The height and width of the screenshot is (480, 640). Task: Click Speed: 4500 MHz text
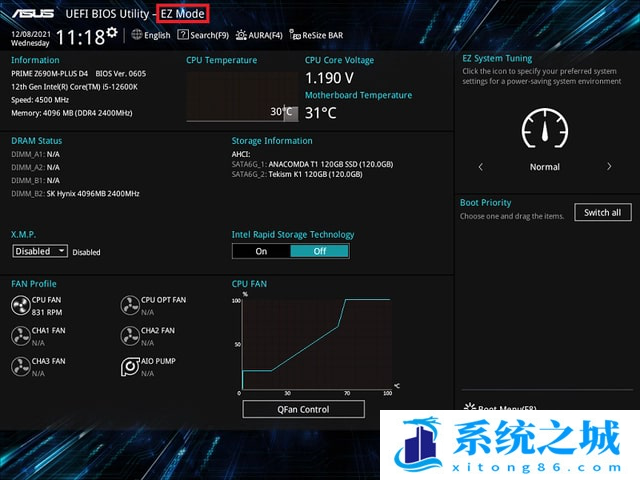coord(40,100)
